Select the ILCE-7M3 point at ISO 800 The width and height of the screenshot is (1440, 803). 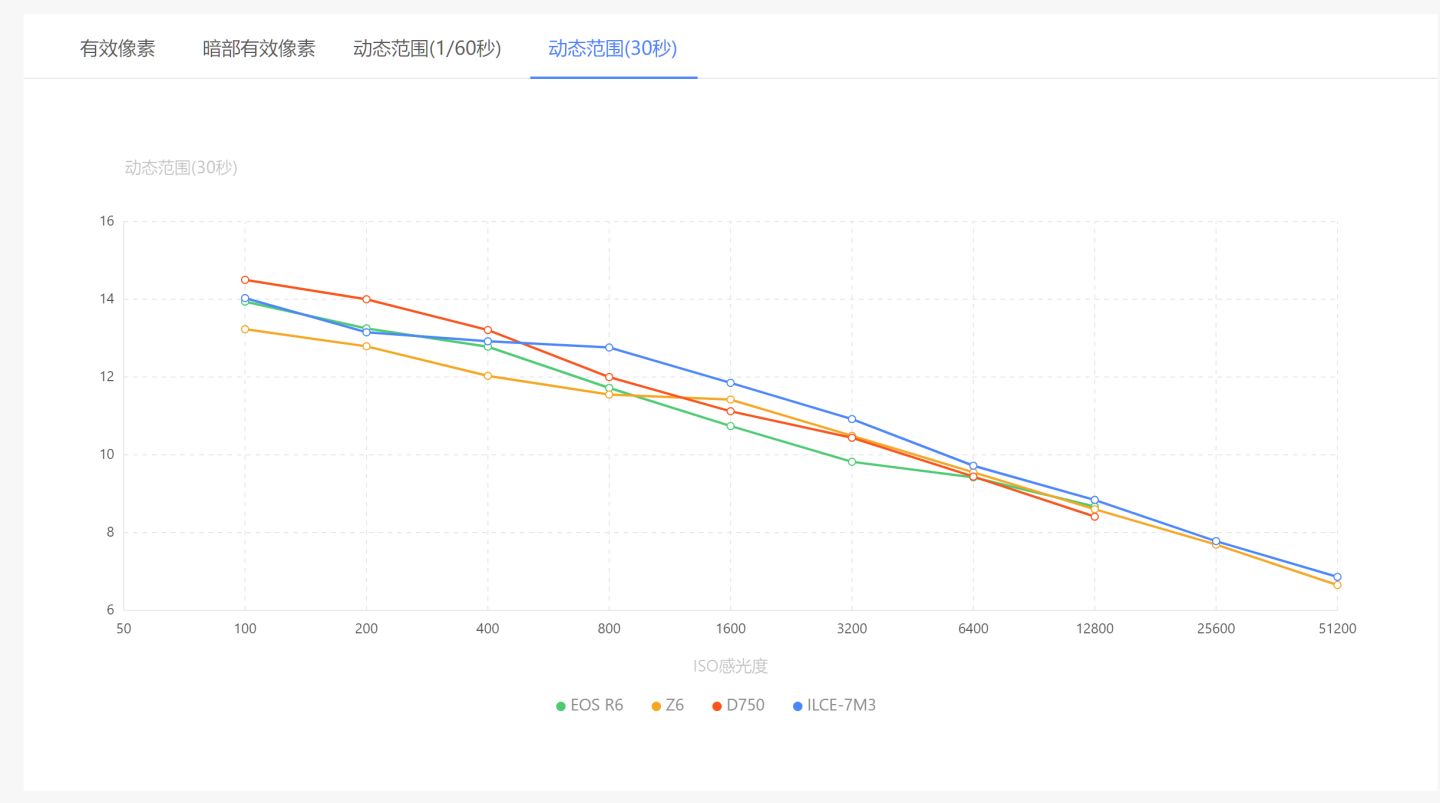(609, 347)
